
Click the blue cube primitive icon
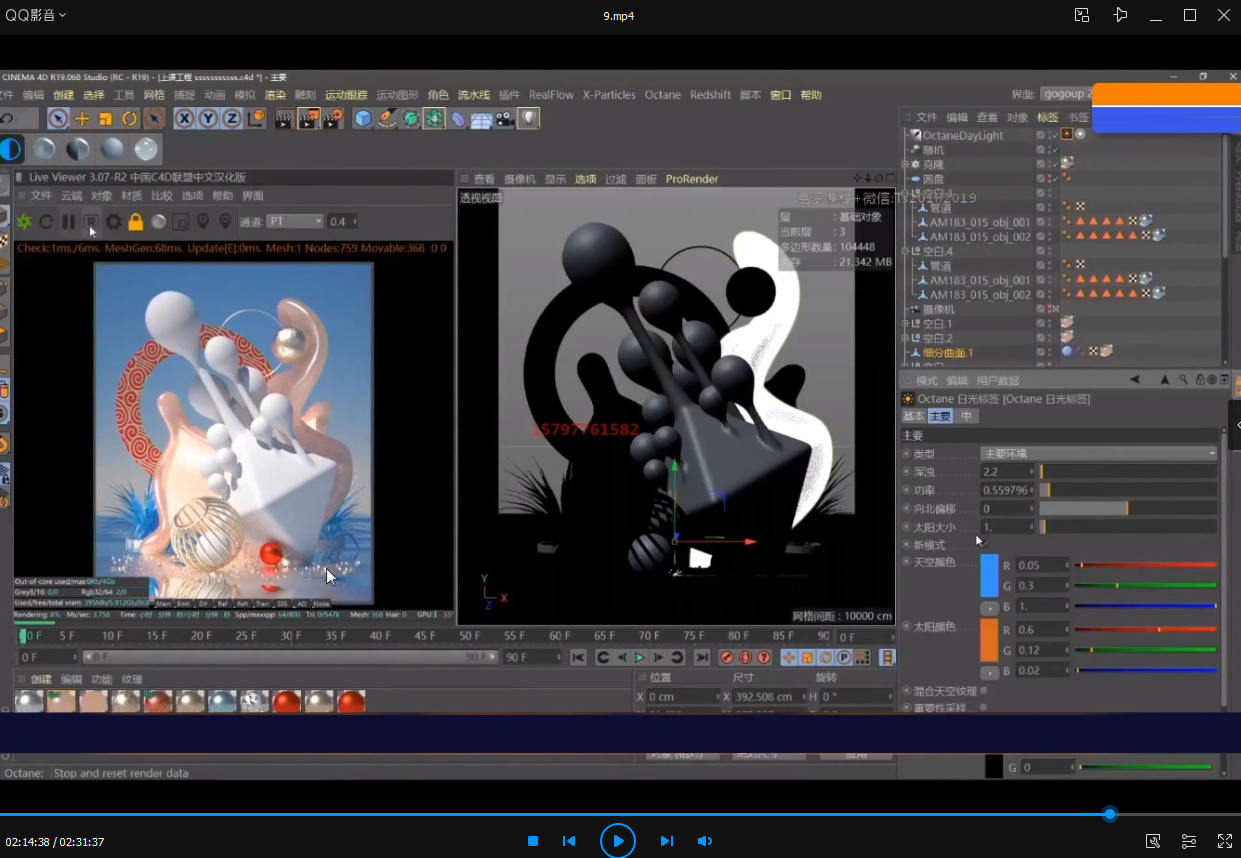point(363,119)
